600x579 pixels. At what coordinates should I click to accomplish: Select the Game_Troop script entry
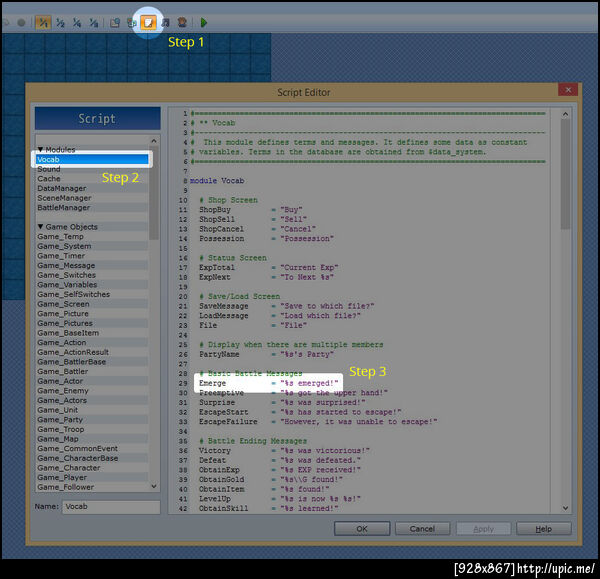pyautogui.click(x=92, y=429)
